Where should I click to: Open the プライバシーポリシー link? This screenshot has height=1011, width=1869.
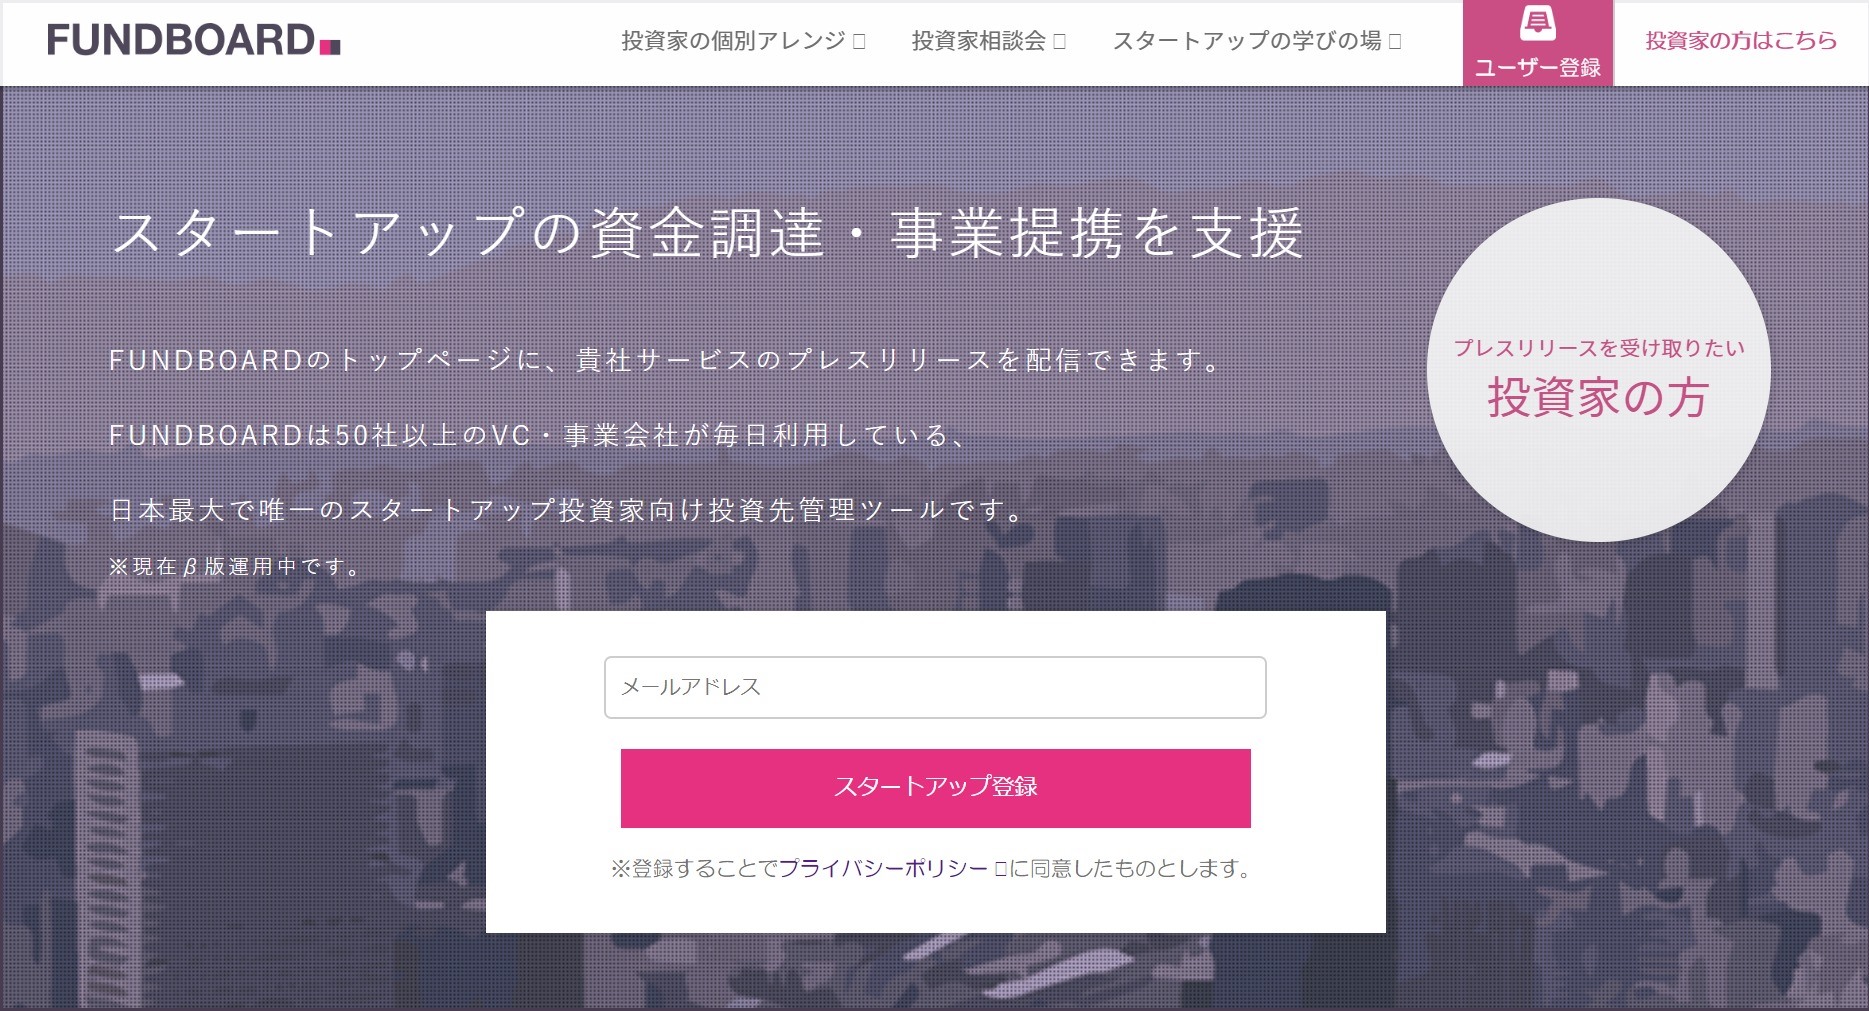tap(883, 868)
